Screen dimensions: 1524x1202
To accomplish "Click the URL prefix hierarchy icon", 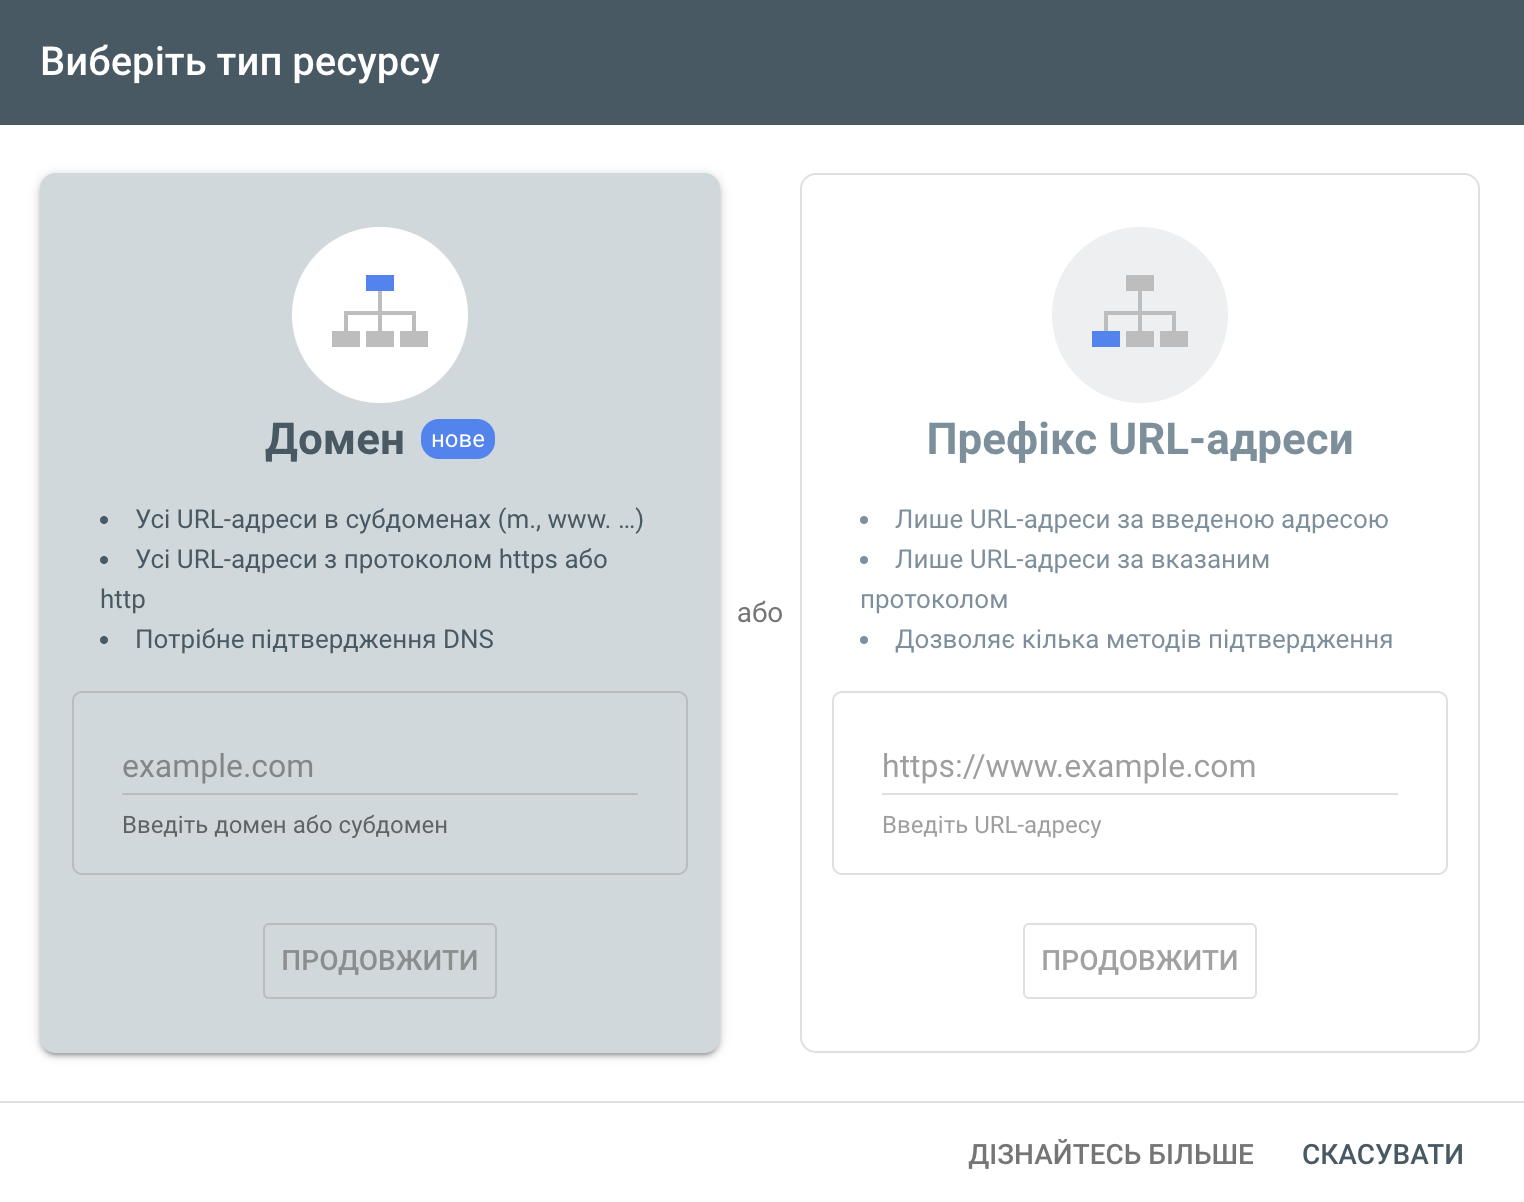I will 1139,314.
